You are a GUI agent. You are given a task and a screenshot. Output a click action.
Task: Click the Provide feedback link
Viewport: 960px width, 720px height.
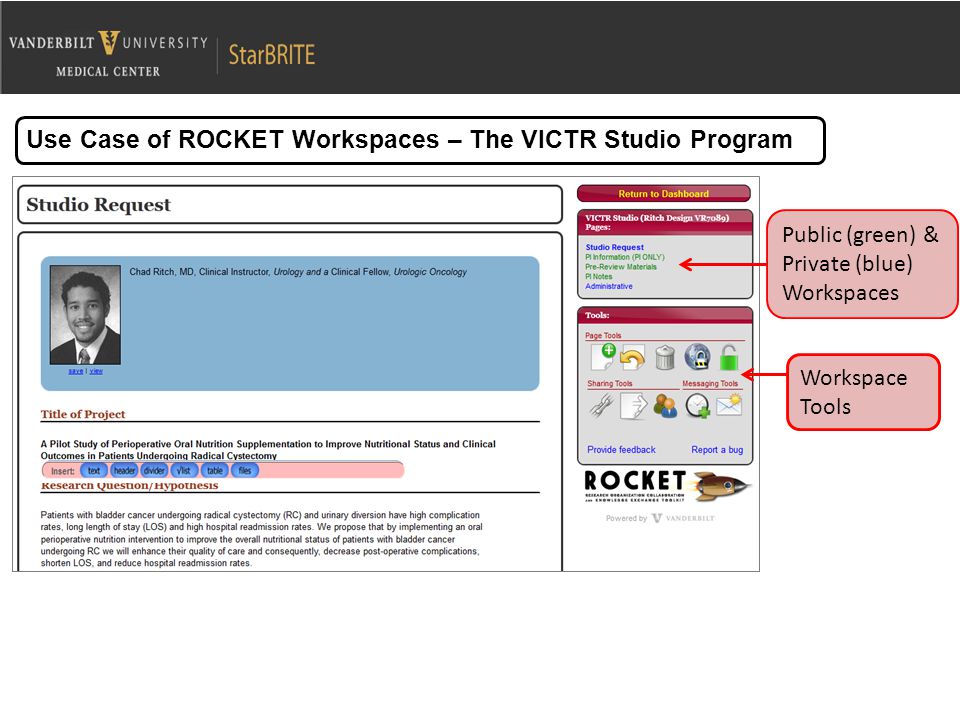[621, 449]
